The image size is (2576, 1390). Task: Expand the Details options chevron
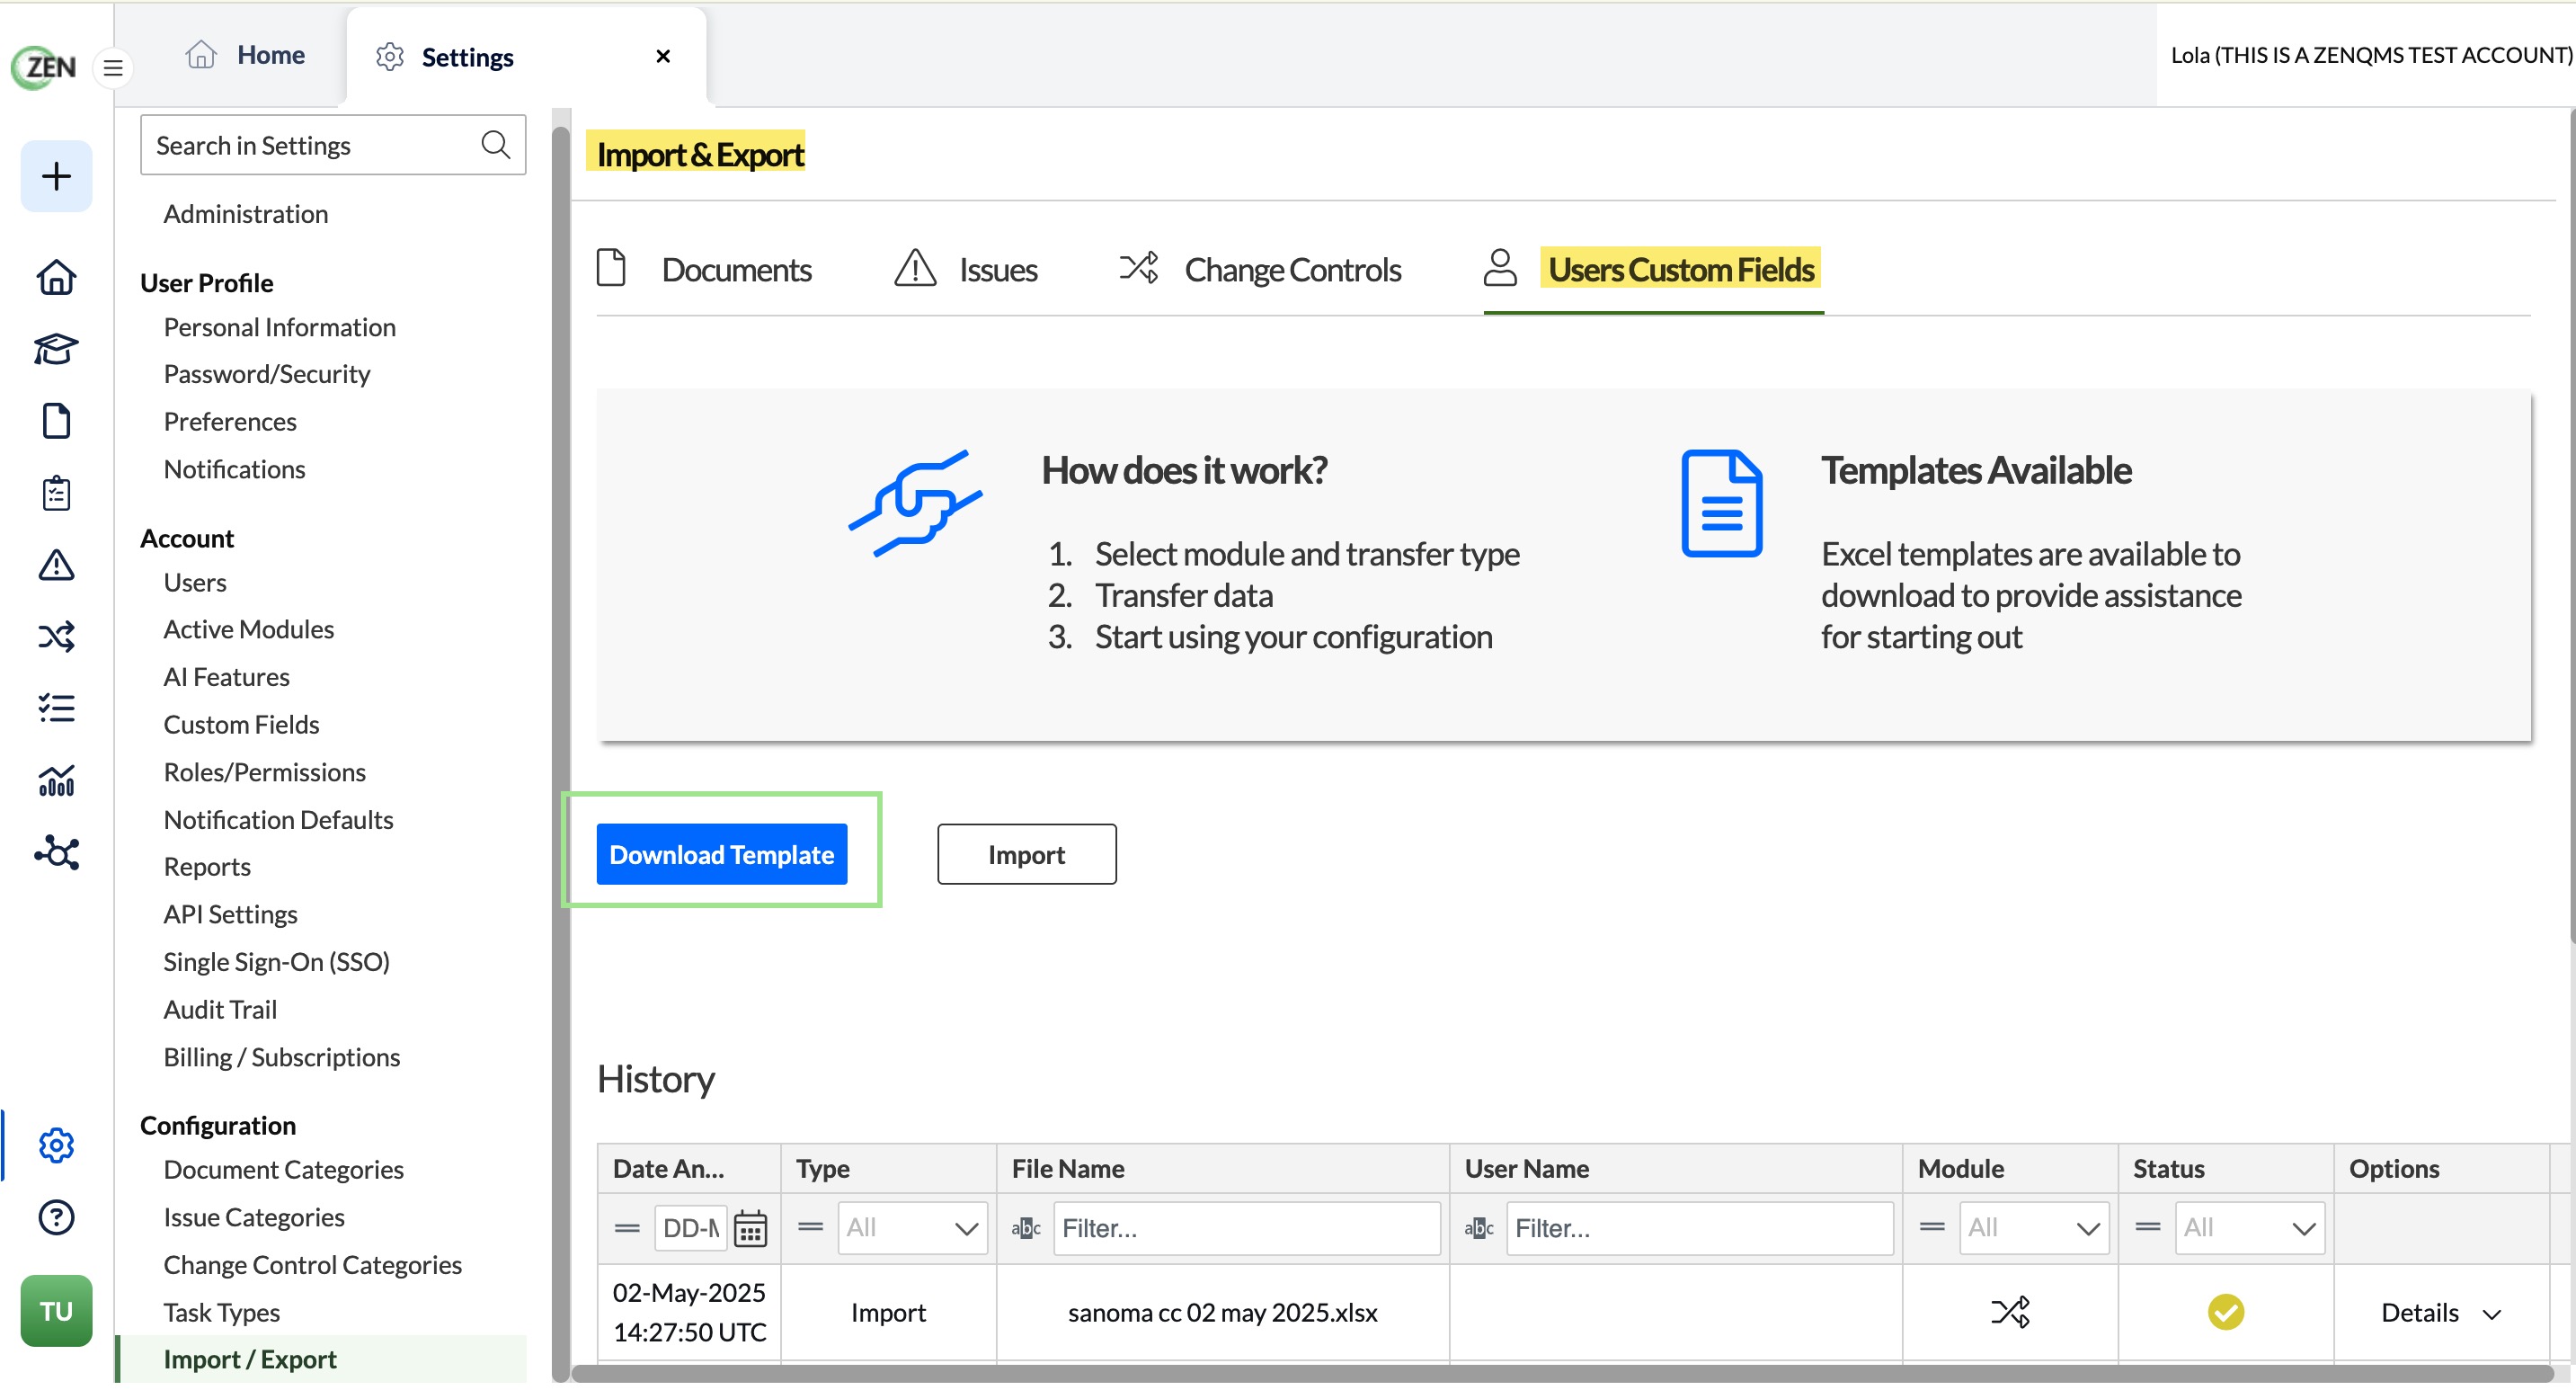(x=2492, y=1314)
